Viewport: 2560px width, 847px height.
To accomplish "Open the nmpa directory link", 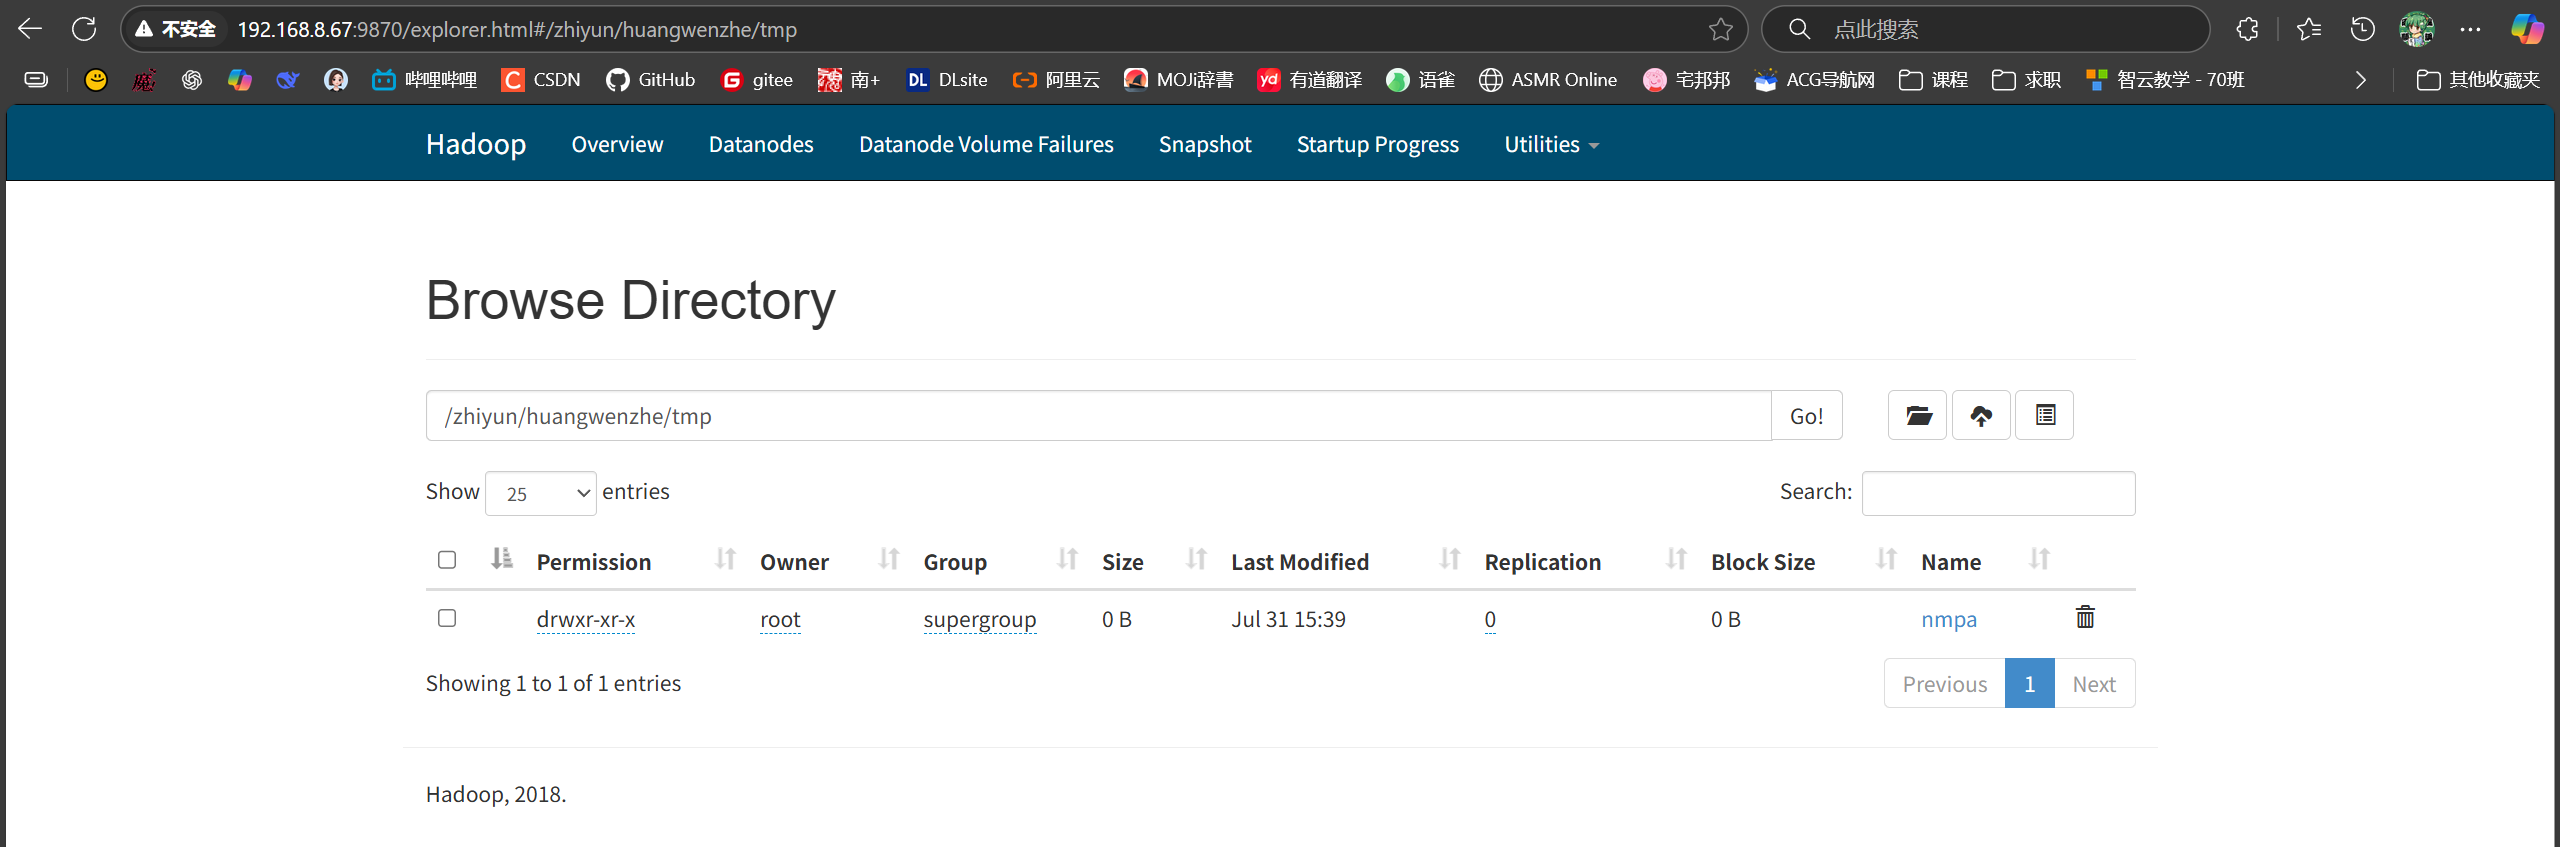I will coord(1948,619).
